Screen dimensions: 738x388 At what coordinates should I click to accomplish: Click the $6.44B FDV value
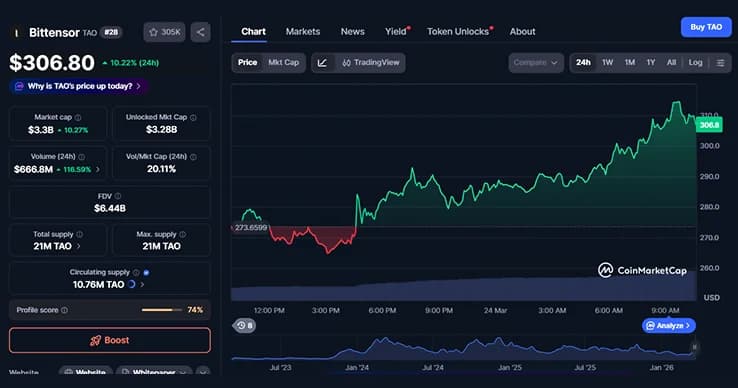point(110,208)
